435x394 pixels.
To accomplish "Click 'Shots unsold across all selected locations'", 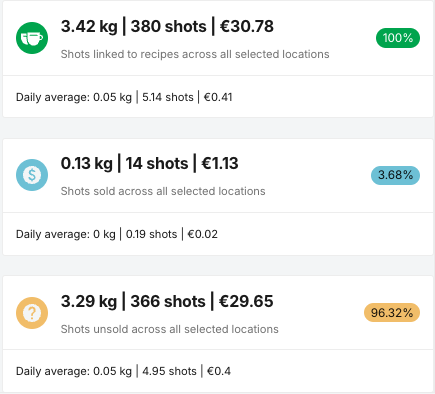I will click(x=170, y=329).
